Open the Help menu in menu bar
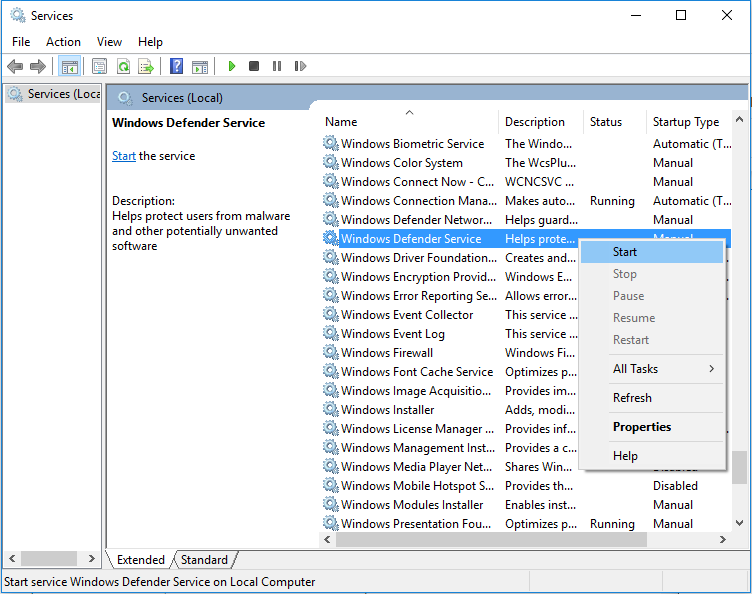This screenshot has width=752, height=594. point(150,42)
